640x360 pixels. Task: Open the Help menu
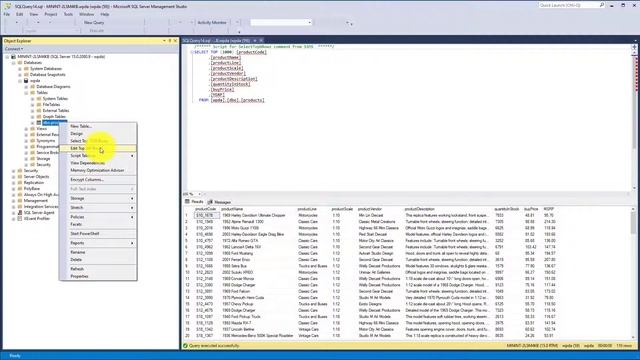coord(104,14)
